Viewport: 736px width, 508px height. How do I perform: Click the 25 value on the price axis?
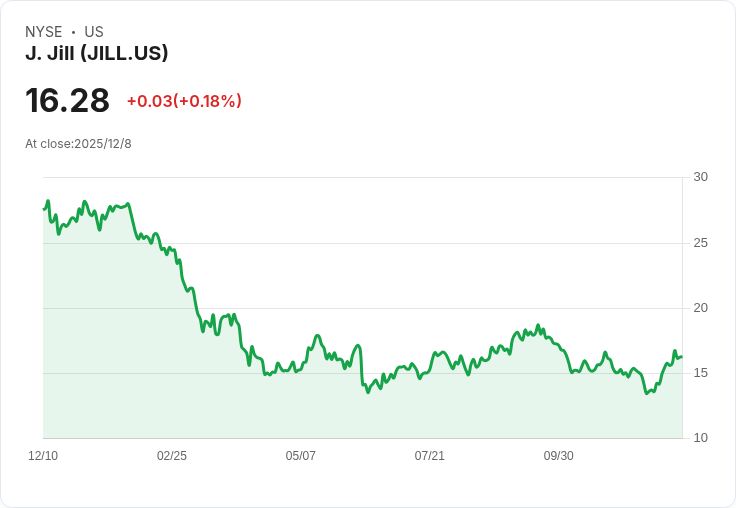point(700,243)
